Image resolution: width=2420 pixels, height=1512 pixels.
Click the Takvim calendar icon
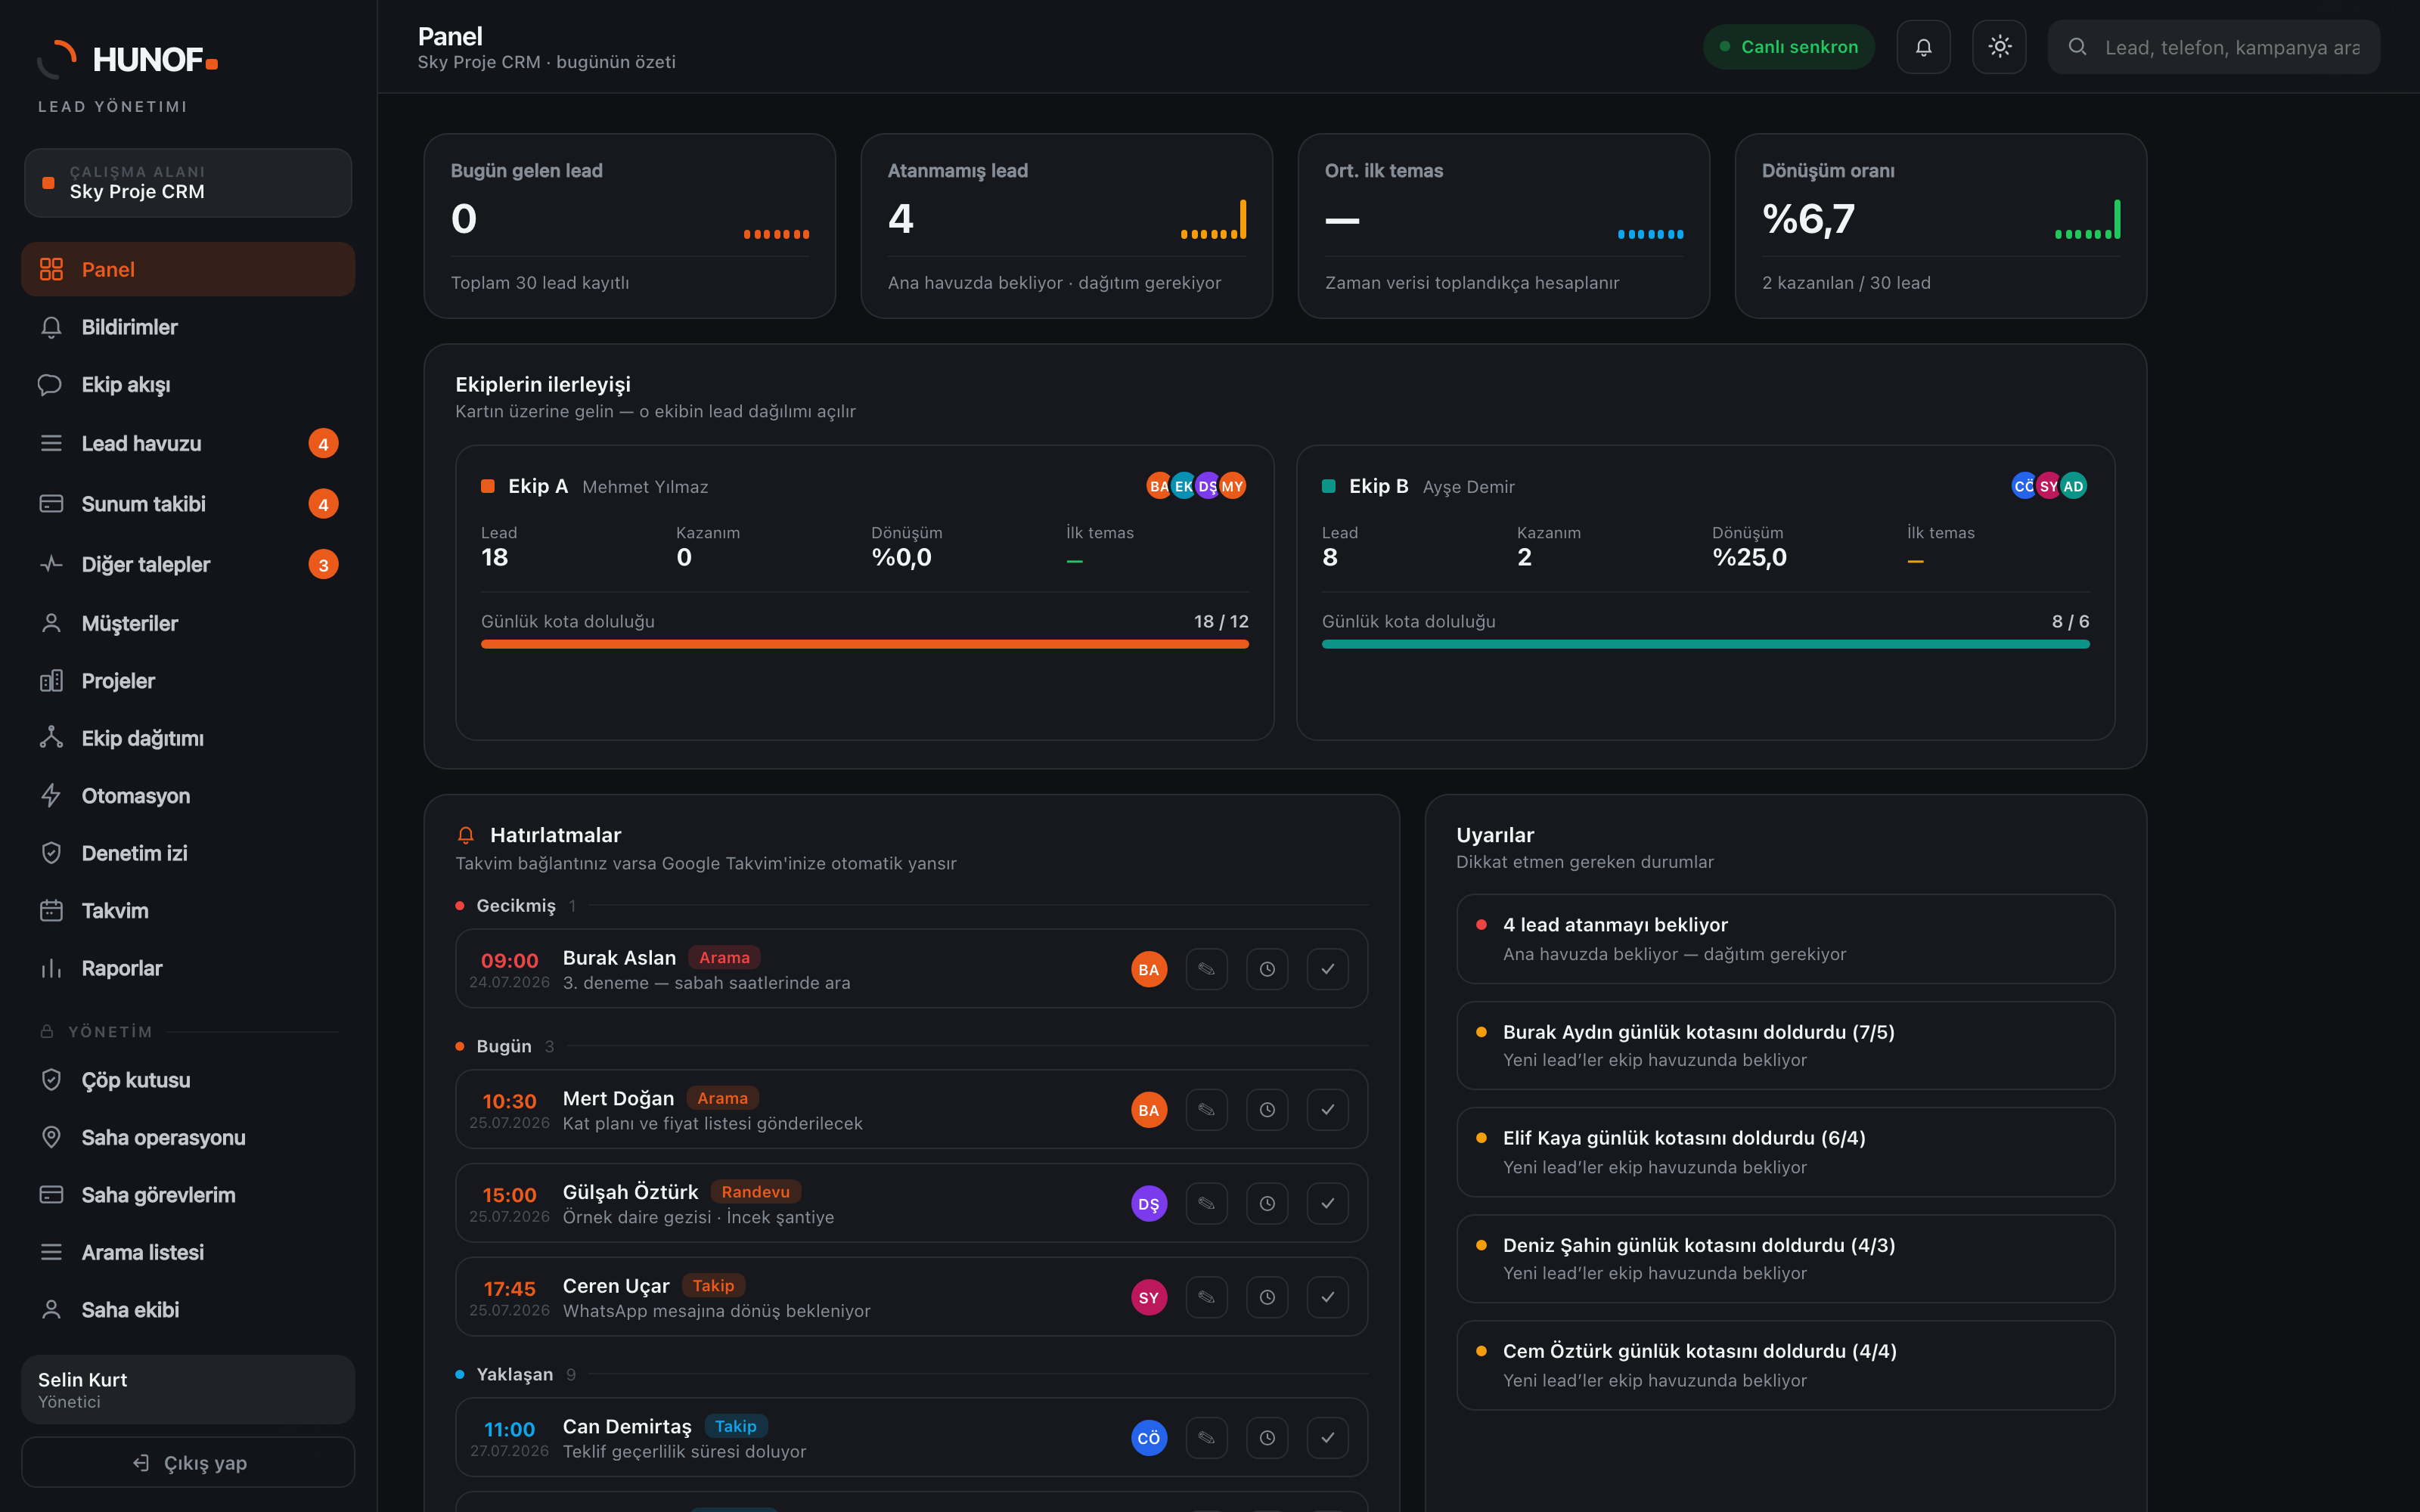coord(51,911)
